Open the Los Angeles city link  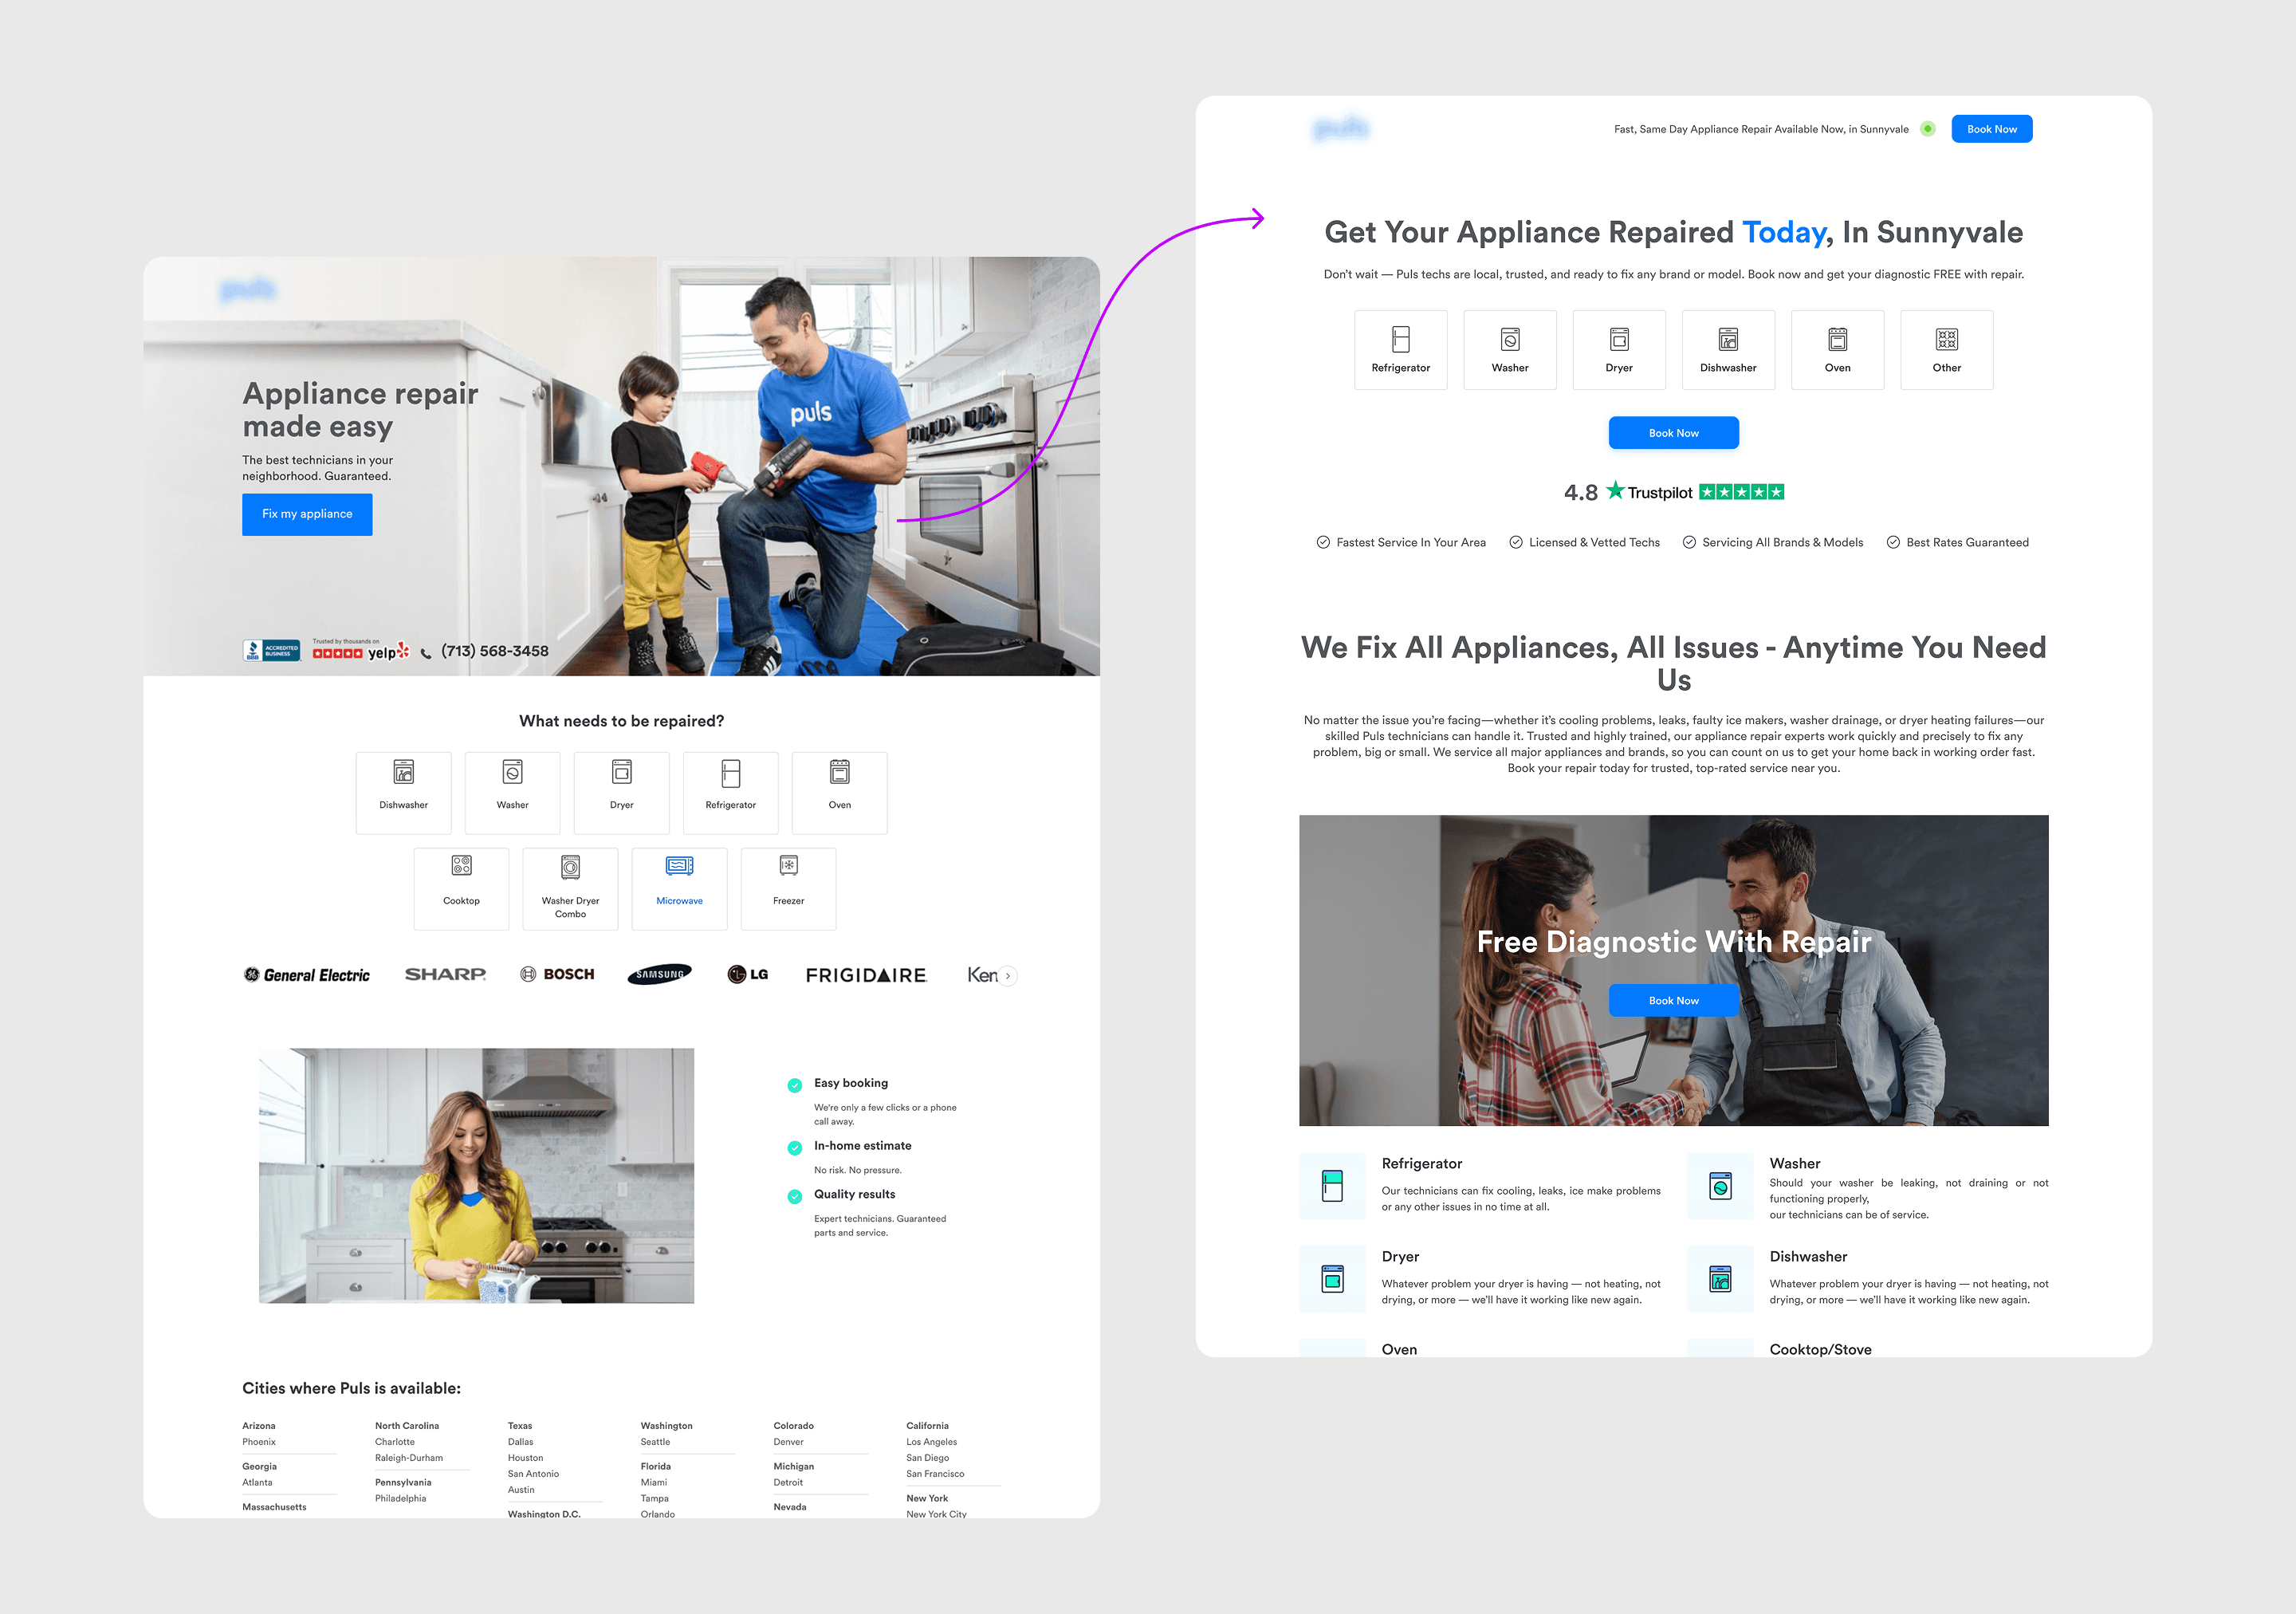(930, 1442)
